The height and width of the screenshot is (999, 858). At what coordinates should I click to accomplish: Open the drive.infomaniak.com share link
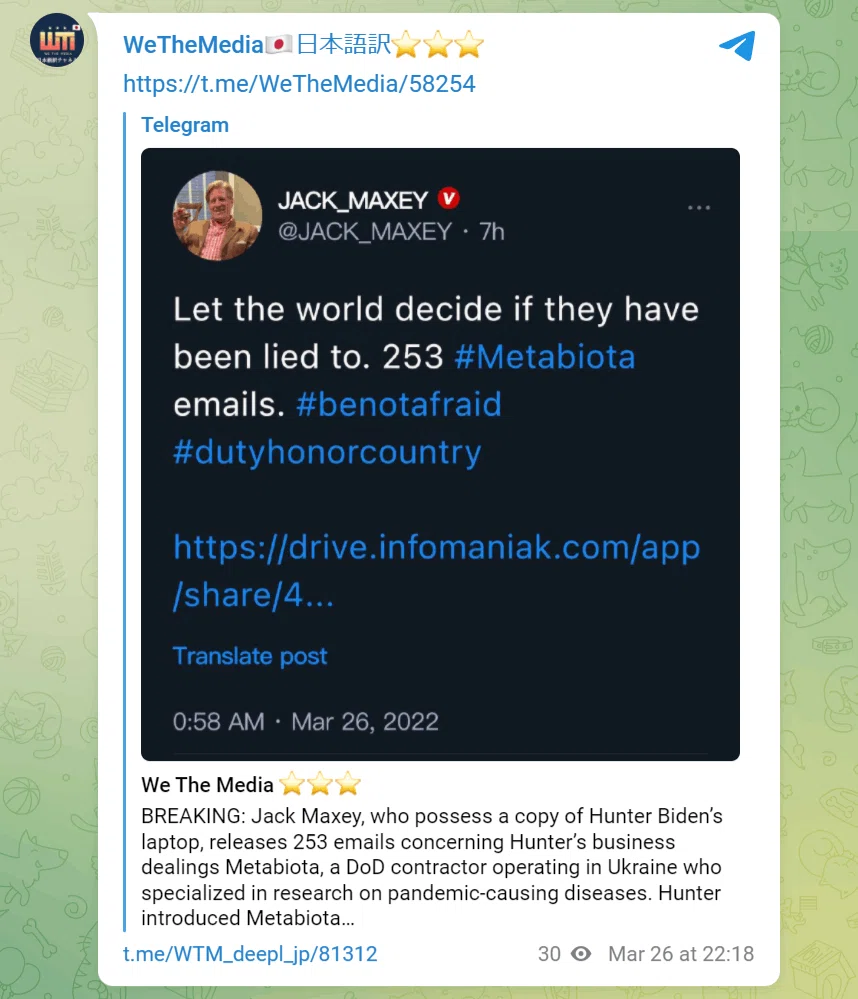(436, 571)
